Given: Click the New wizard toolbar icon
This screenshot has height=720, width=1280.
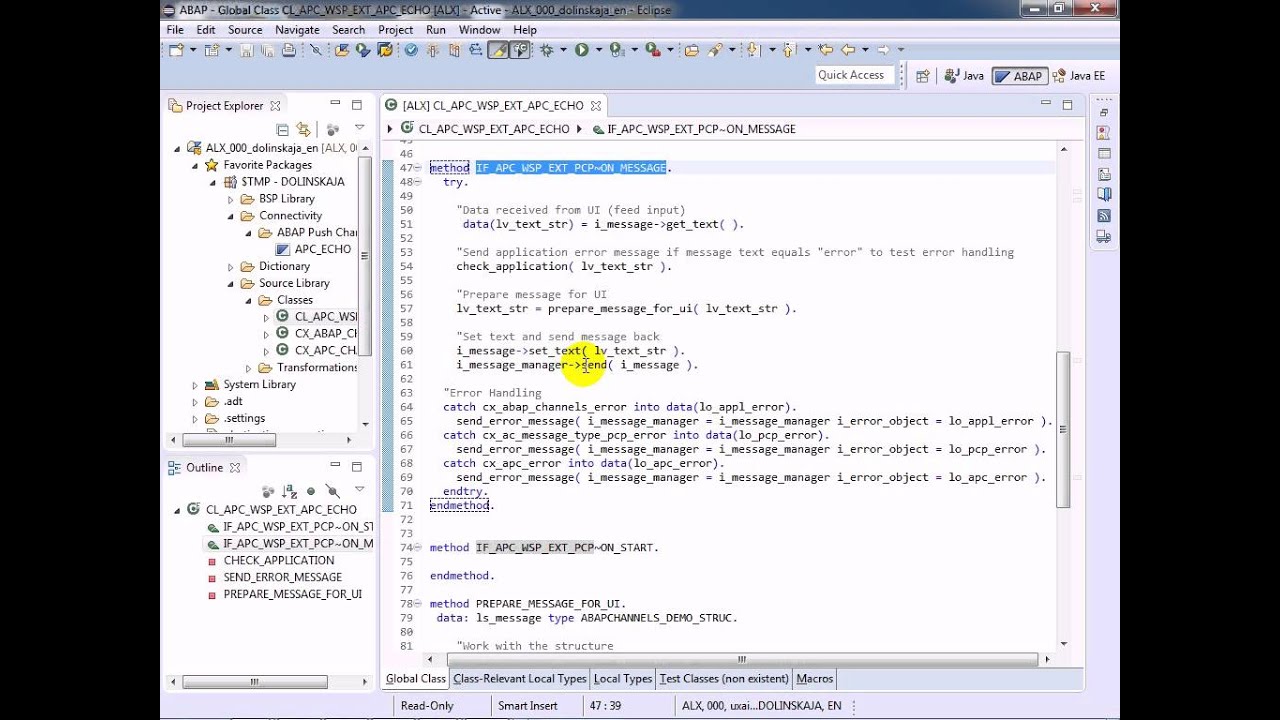Looking at the screenshot, I should point(175,50).
